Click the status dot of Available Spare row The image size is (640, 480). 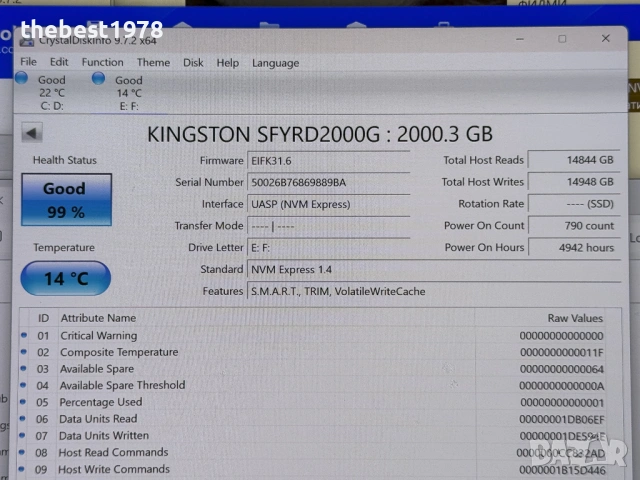[x=23, y=368]
